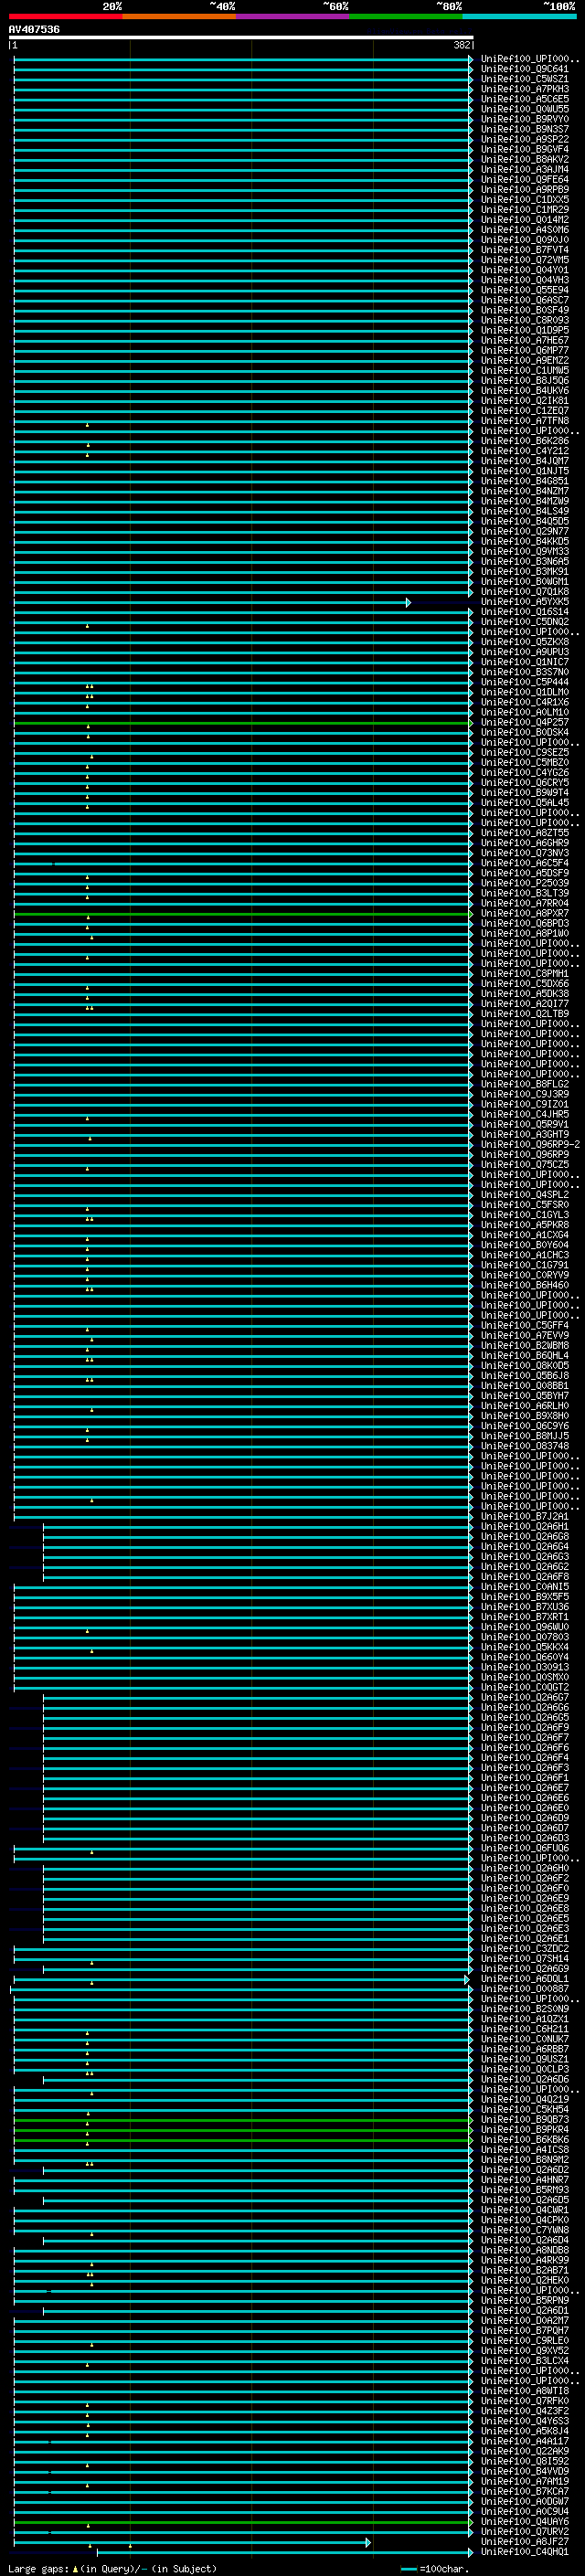Screen dimensions: 585x2576
Task: Click the green alignment bar for Q4UAY6
Action: (242, 2523)
